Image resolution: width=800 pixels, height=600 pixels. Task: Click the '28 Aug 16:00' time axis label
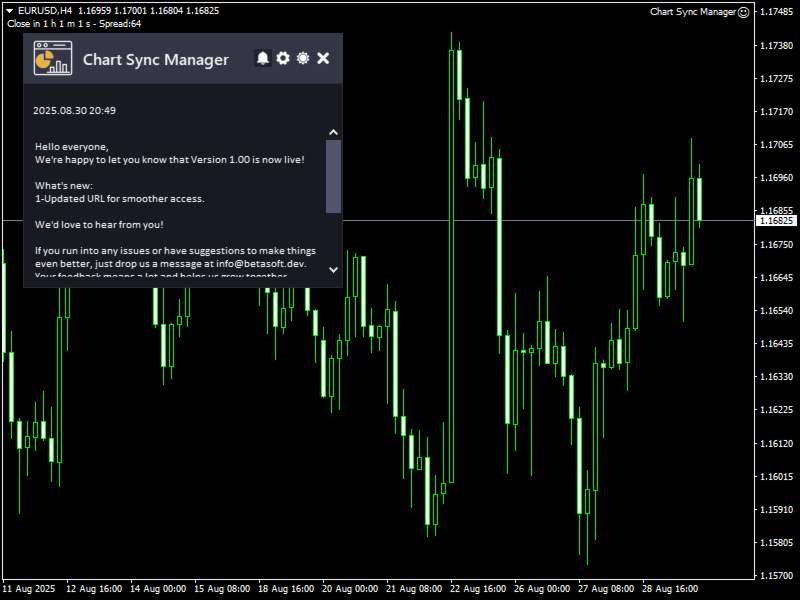pos(670,588)
